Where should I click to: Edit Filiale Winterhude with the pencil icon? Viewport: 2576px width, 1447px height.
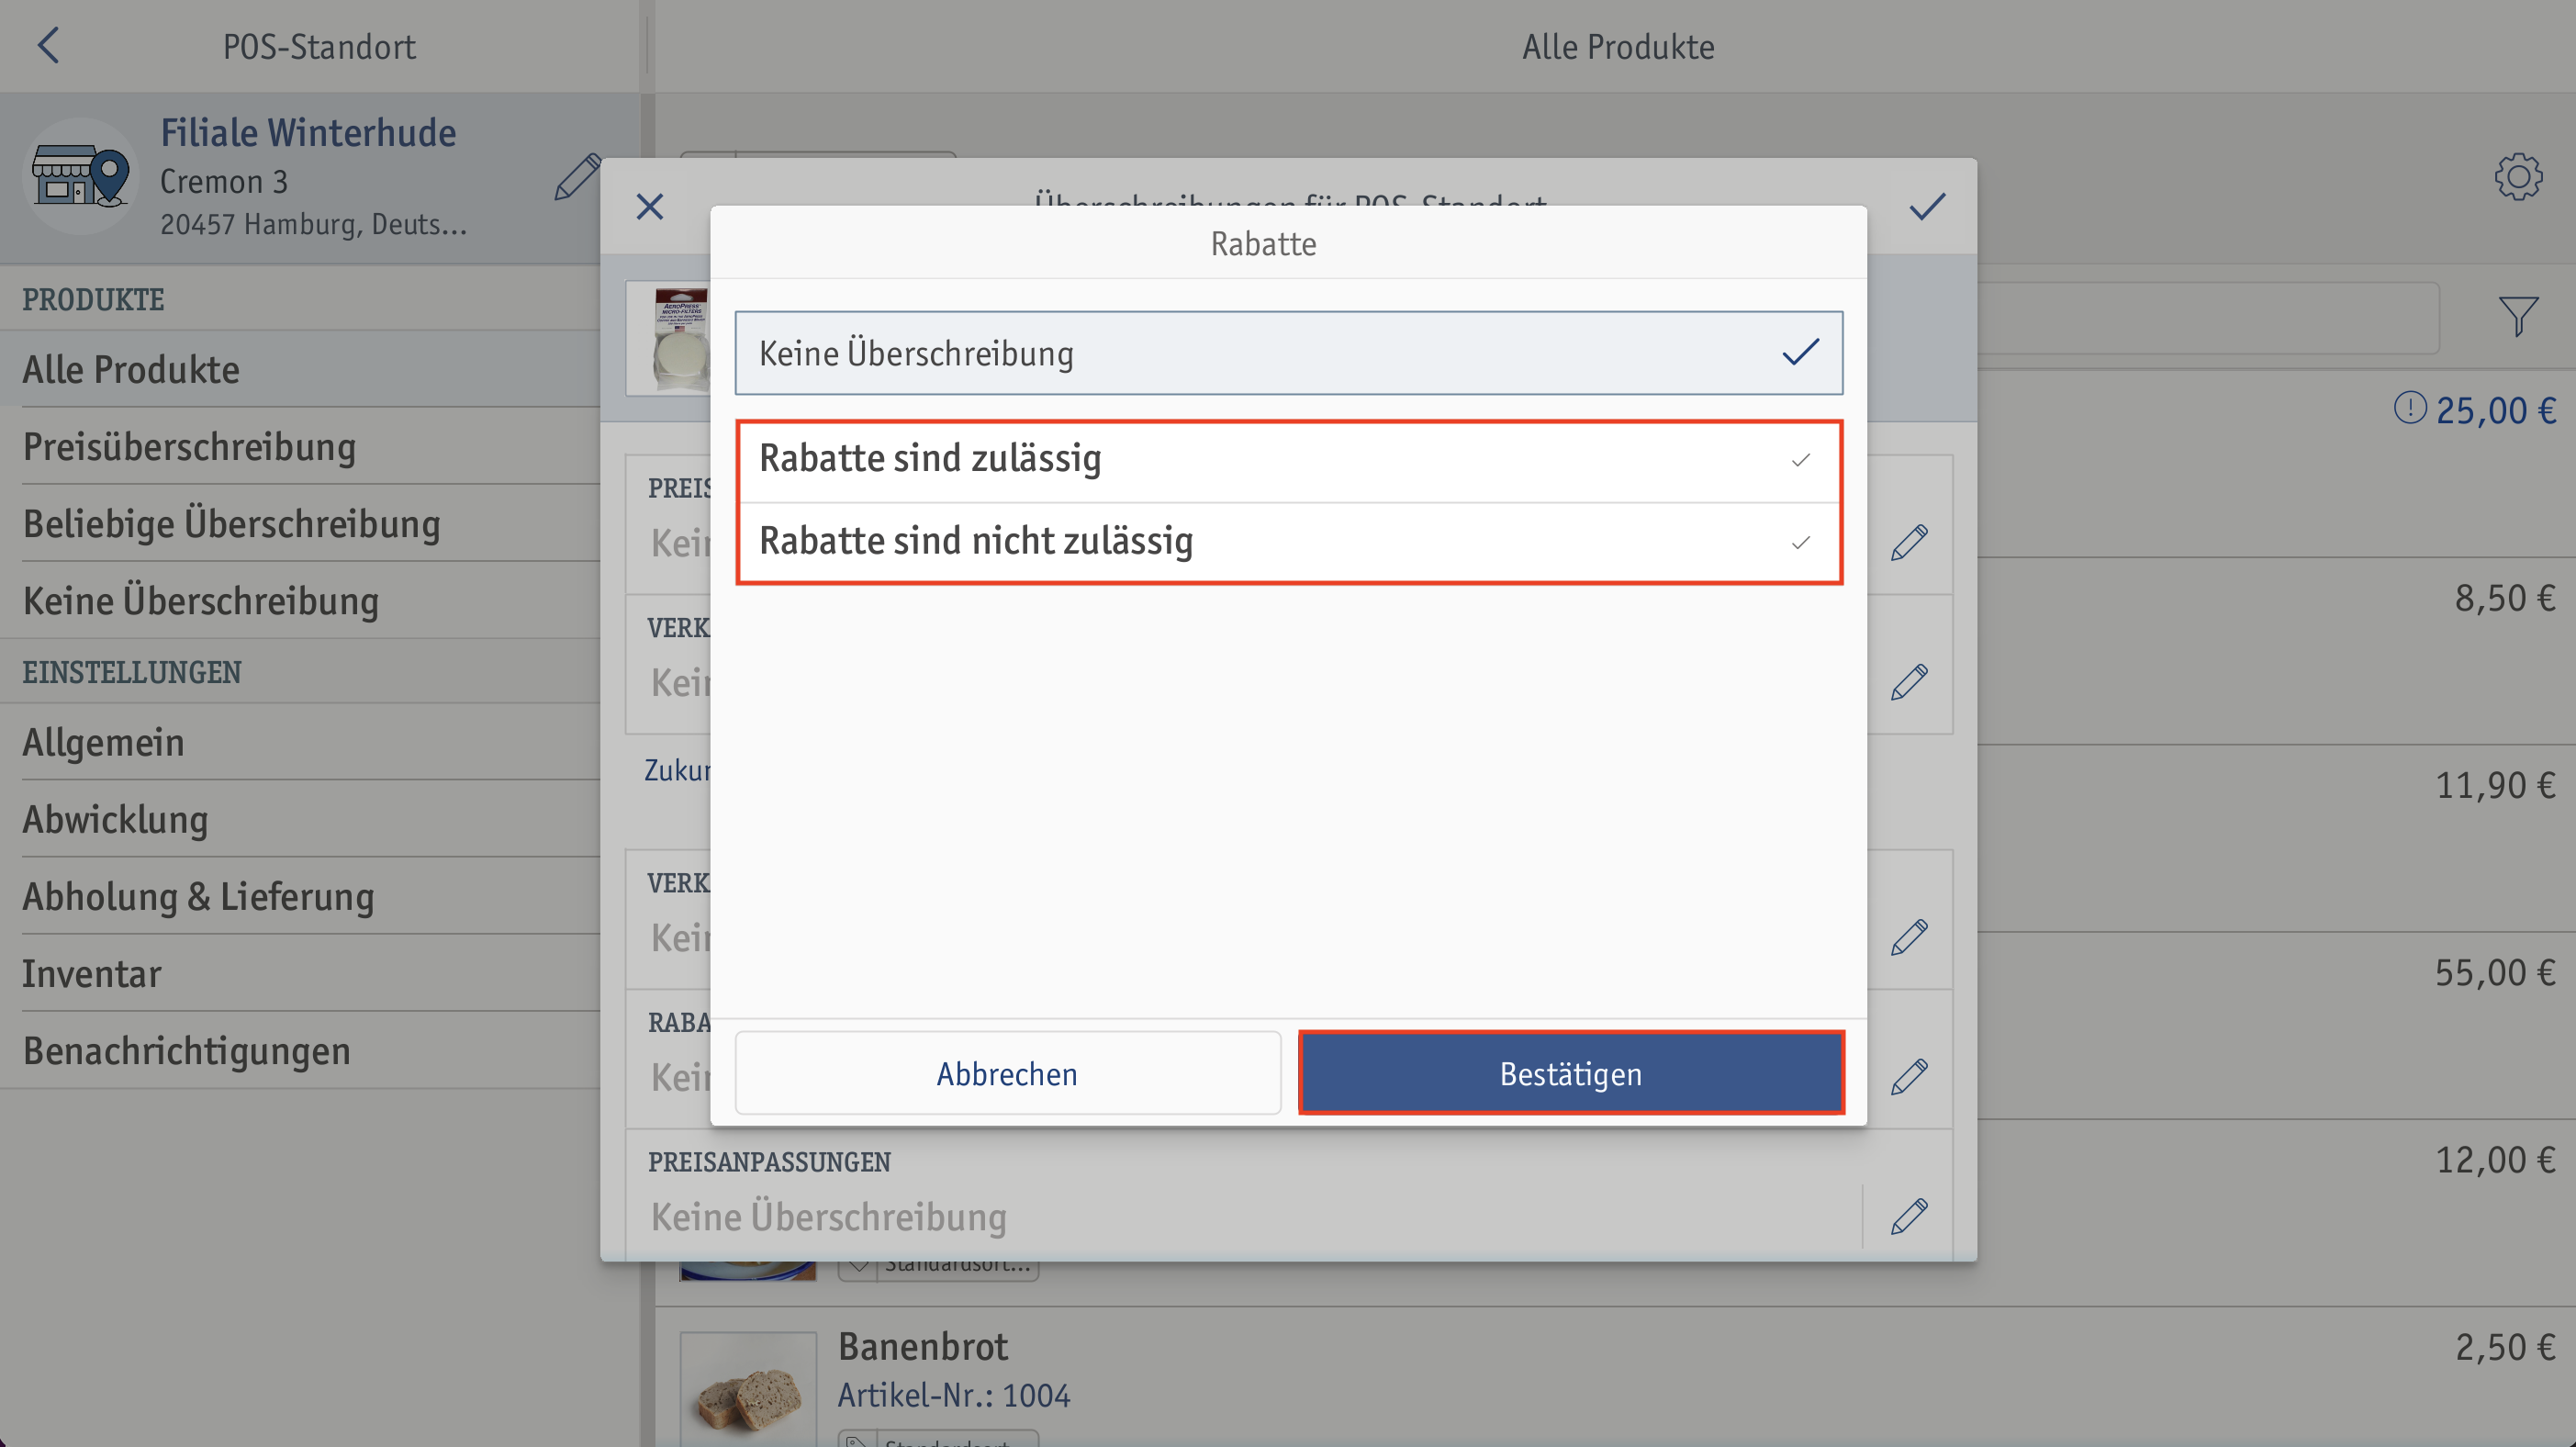coord(577,178)
